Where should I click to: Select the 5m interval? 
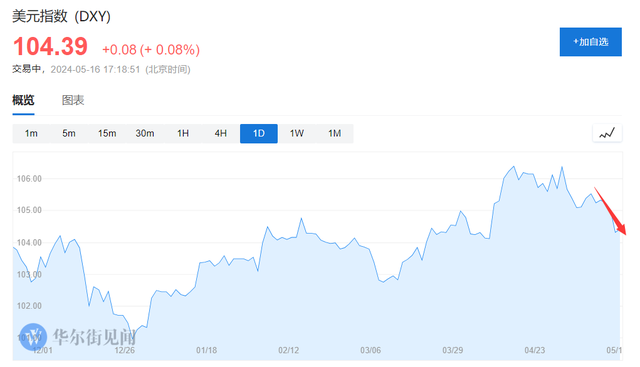(69, 133)
